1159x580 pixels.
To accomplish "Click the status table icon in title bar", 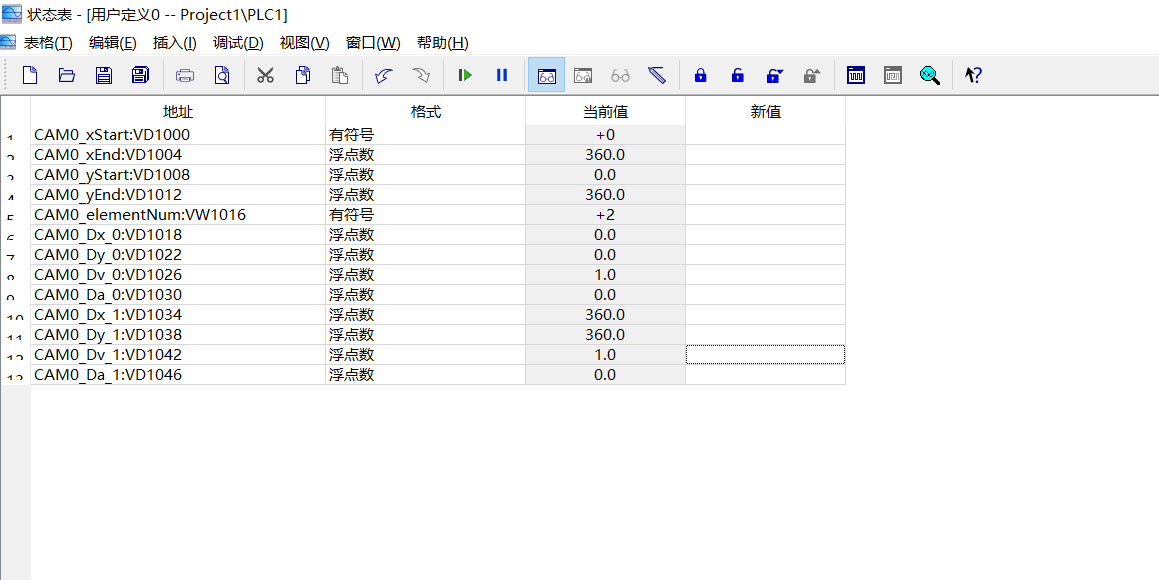I will pyautogui.click(x=12, y=13).
